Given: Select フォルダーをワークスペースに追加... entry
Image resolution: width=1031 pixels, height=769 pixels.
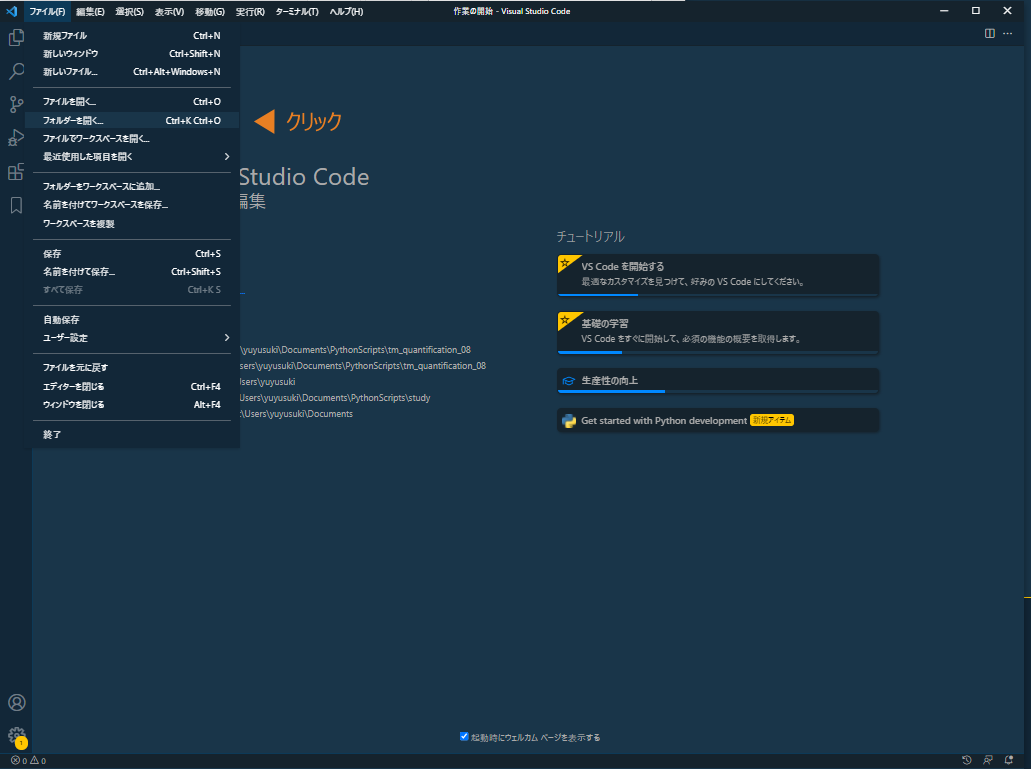Looking at the screenshot, I should pyautogui.click(x=132, y=187).
